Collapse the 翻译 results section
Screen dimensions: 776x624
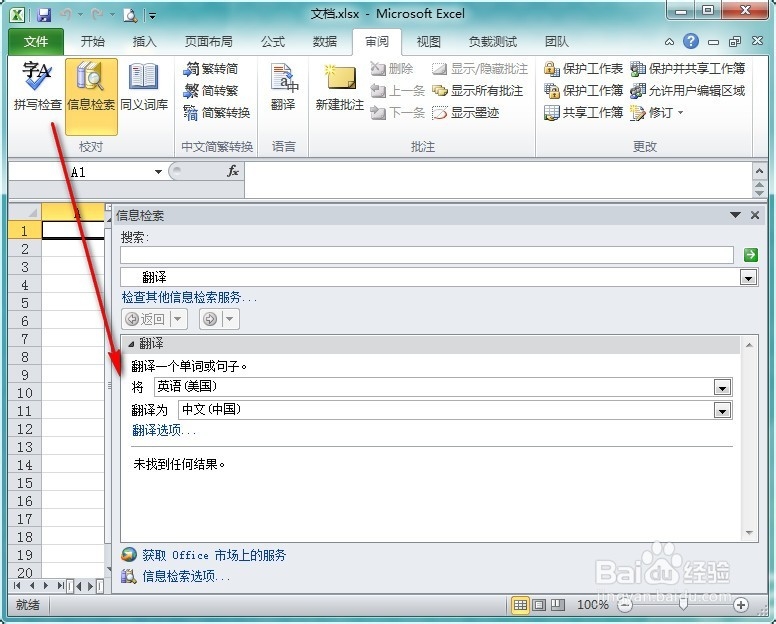[131, 344]
